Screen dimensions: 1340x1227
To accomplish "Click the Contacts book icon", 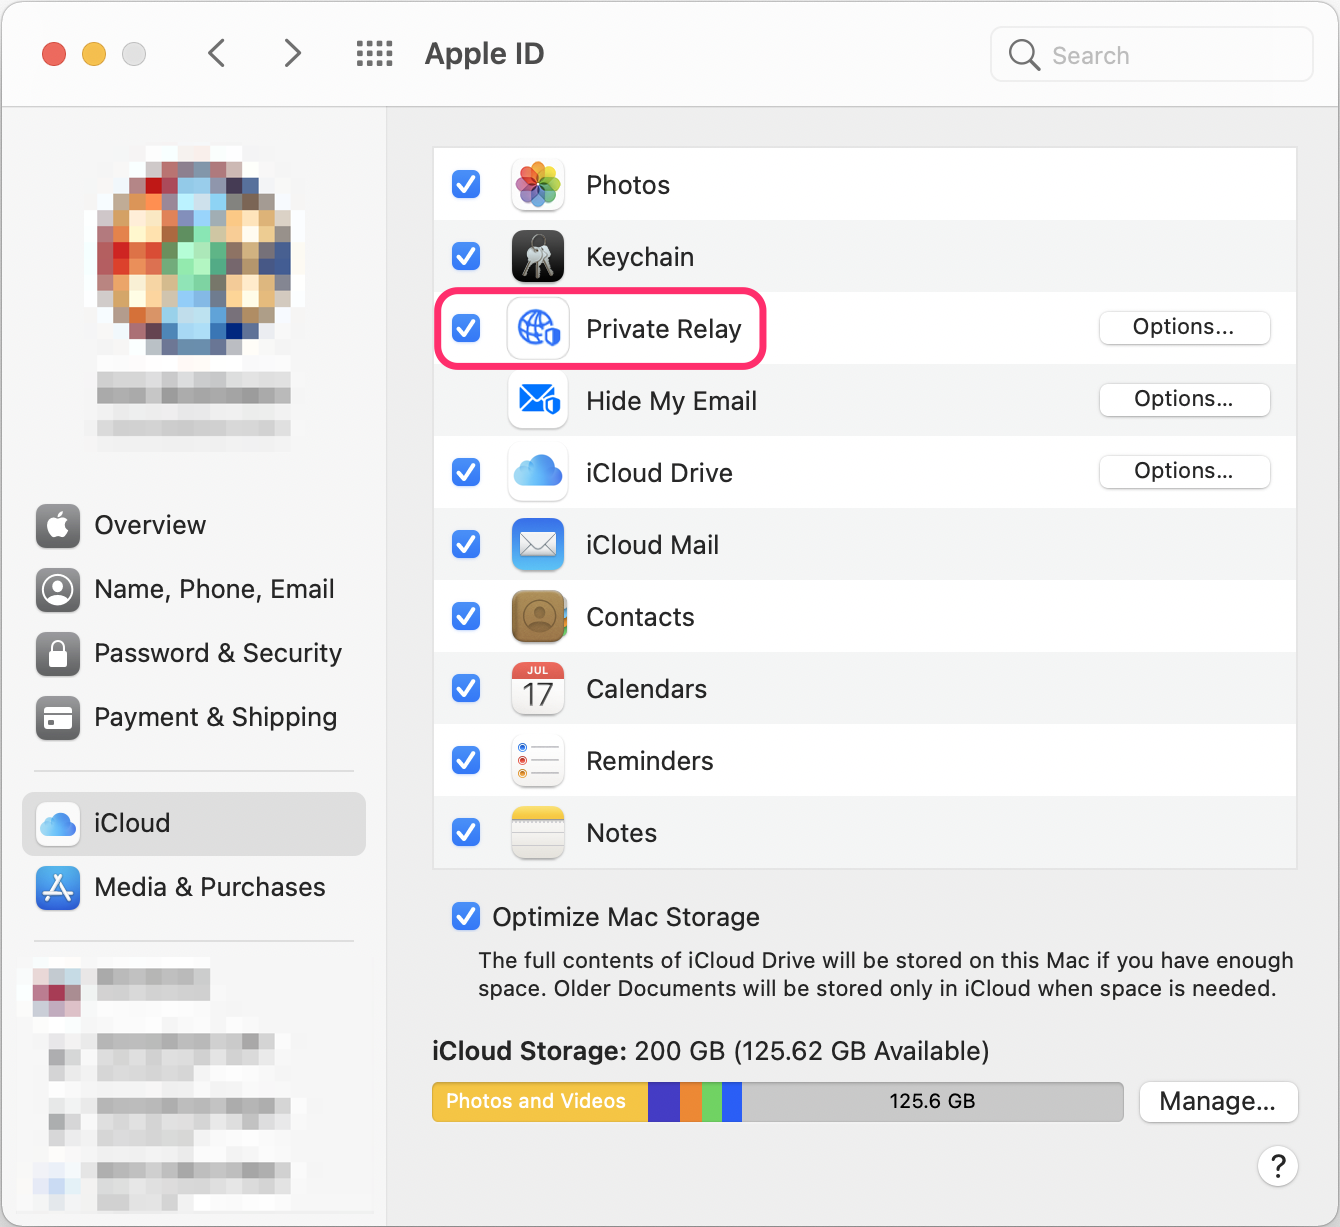I will pyautogui.click(x=538, y=616).
